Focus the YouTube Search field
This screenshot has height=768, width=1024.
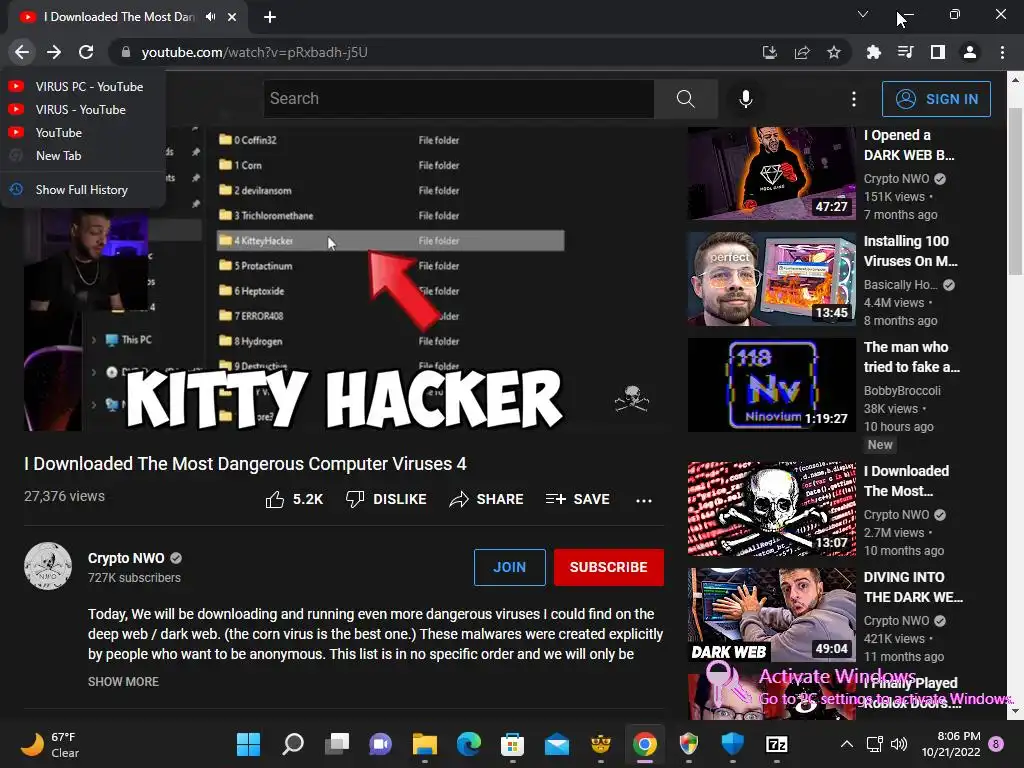tap(458, 99)
